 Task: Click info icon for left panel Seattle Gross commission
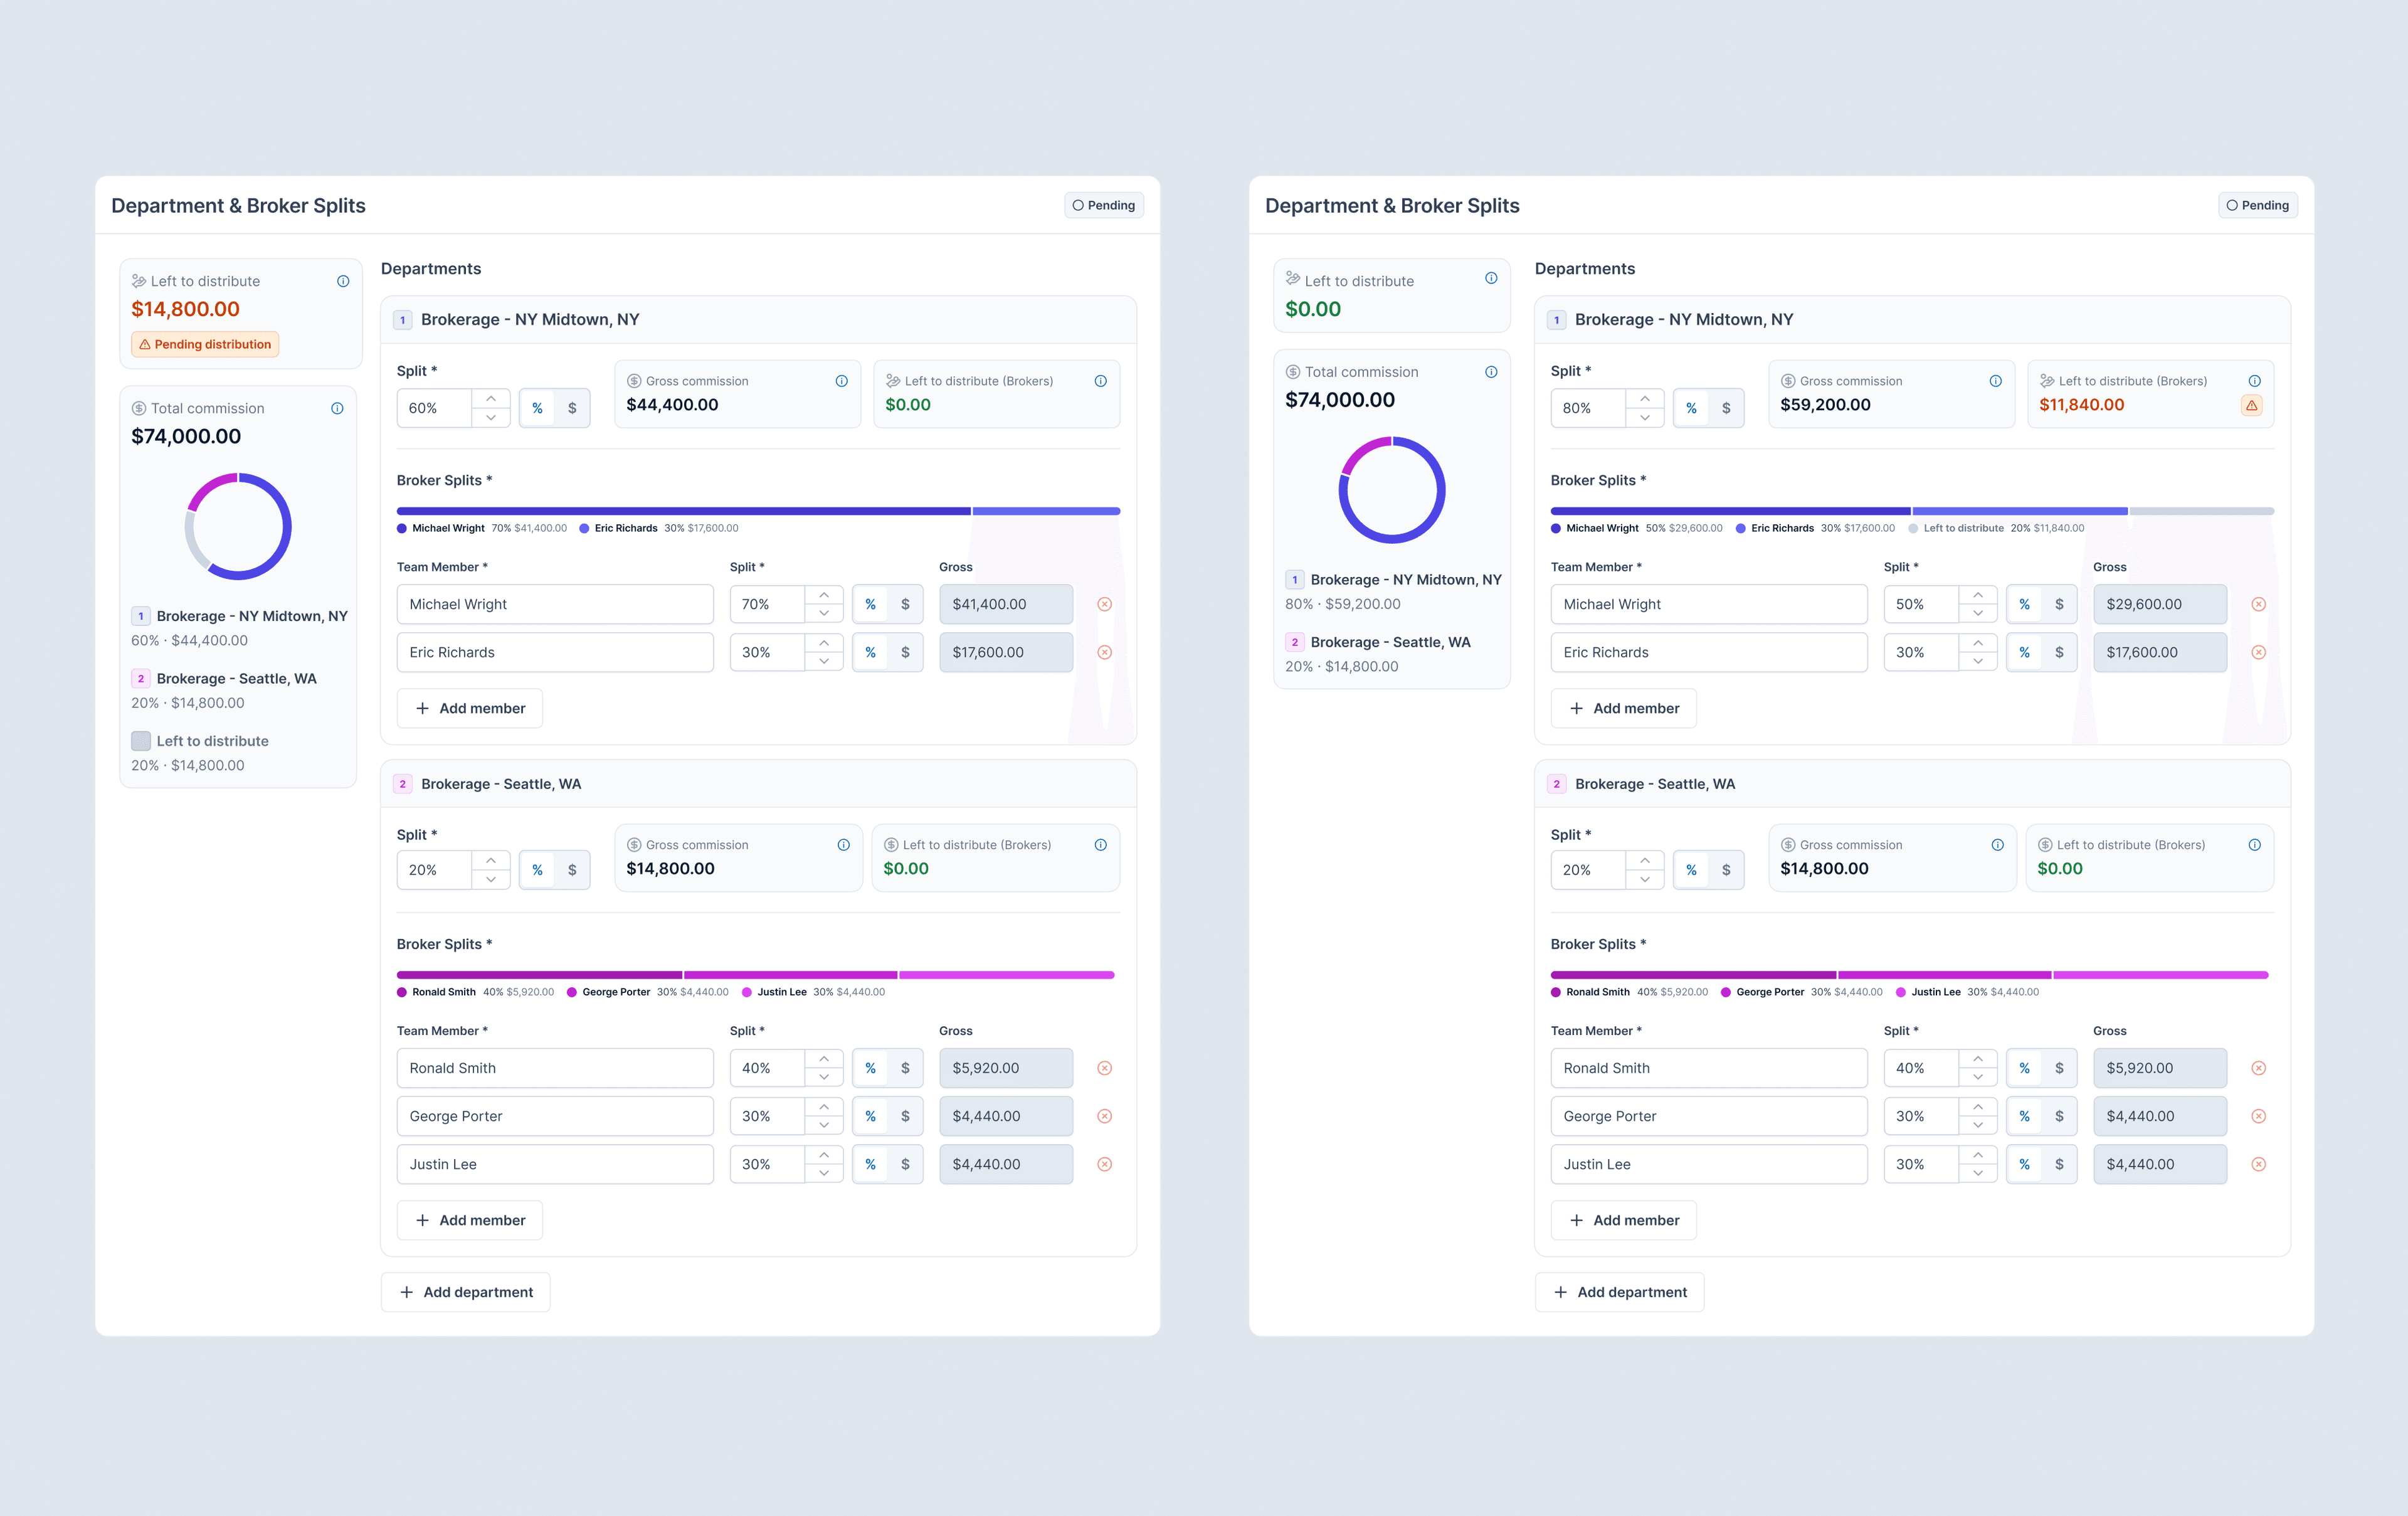[x=843, y=845]
